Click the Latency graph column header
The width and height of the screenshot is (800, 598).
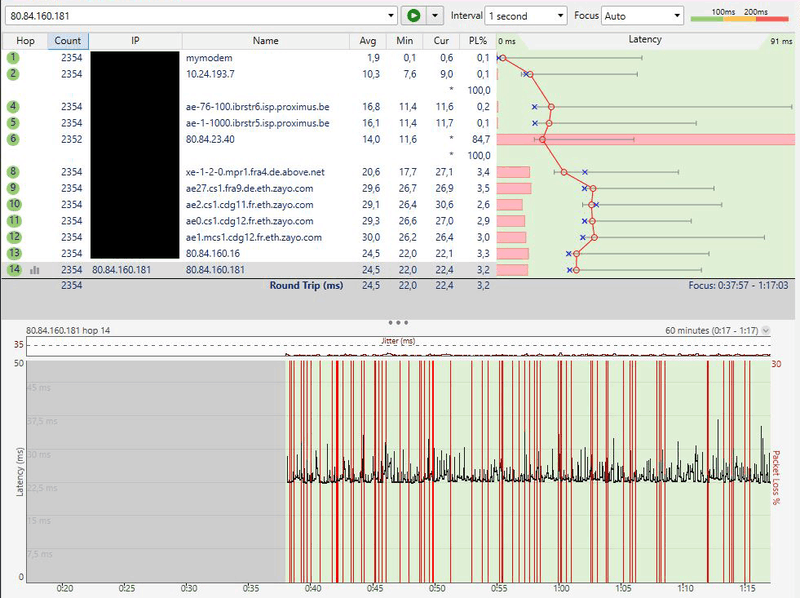pyautogui.click(x=645, y=40)
